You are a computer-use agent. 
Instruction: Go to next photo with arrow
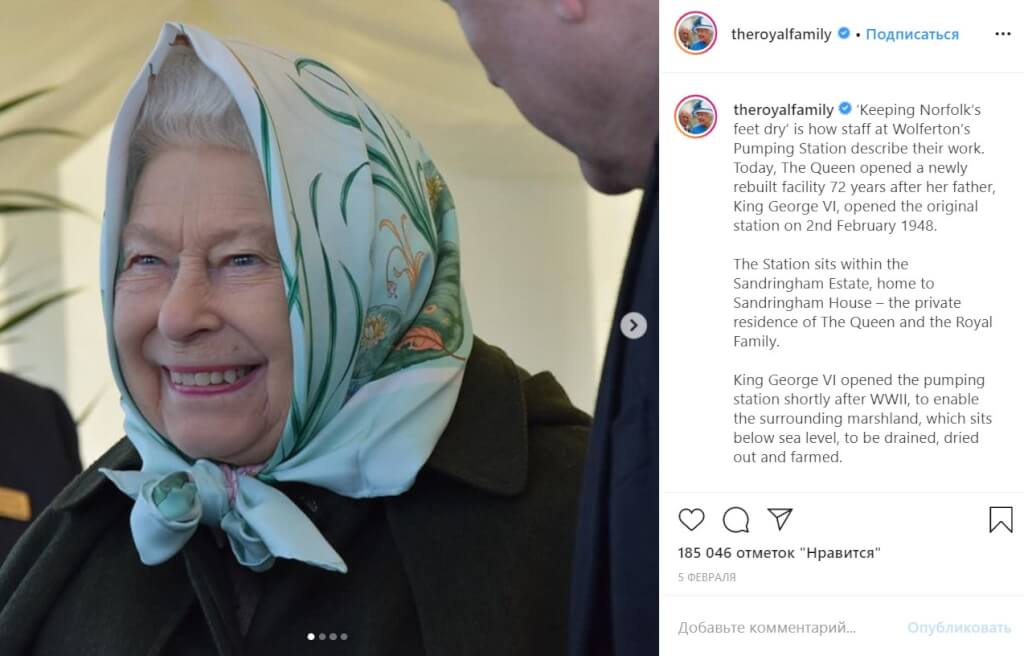point(633,325)
